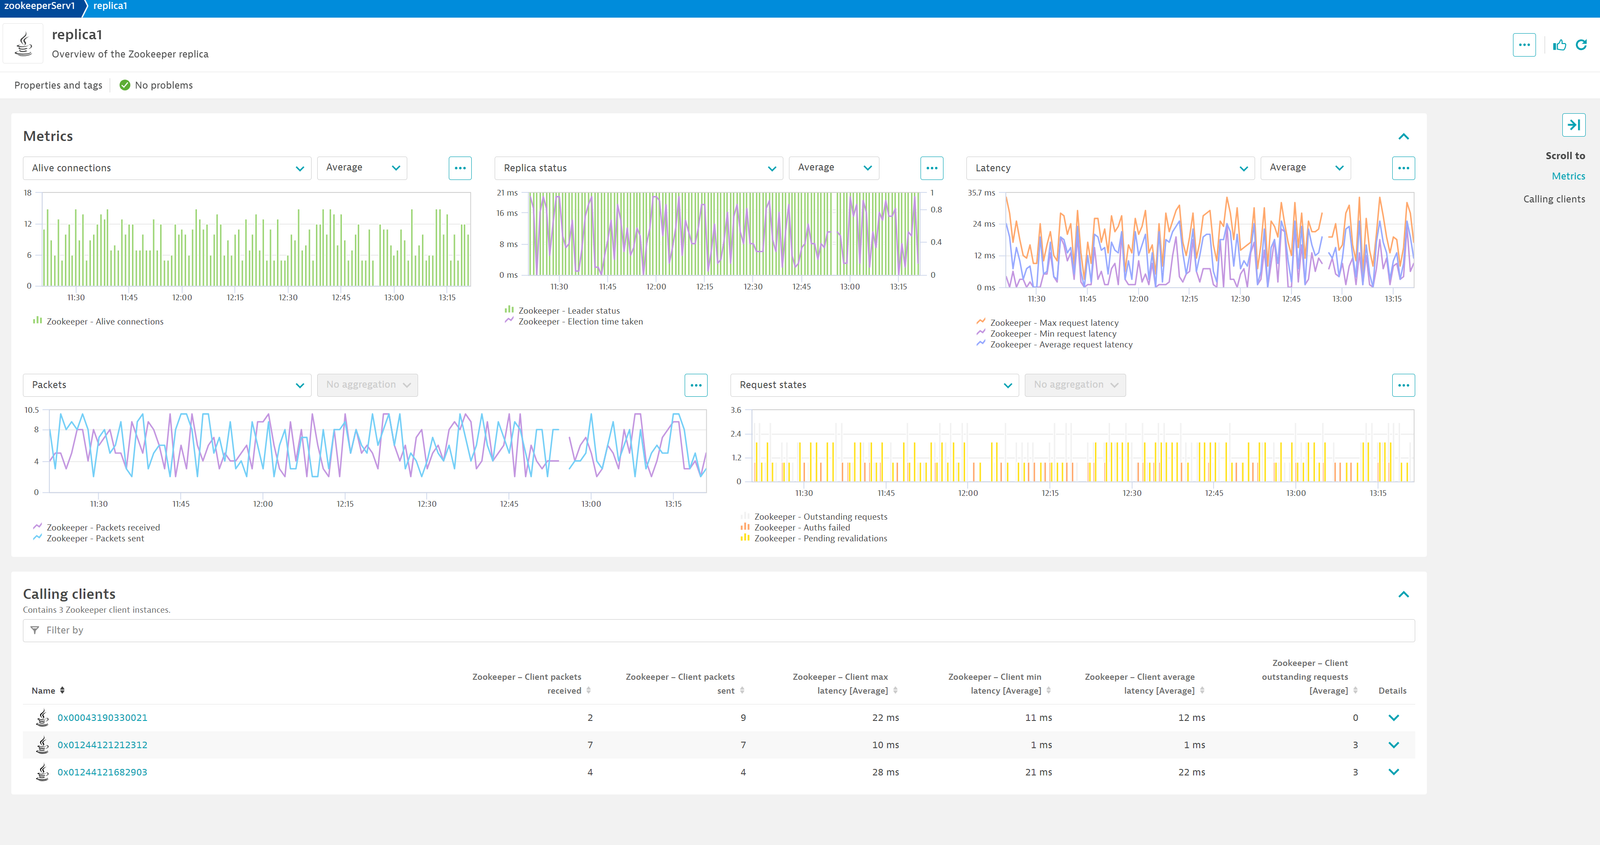Screen dimensions: 1600x845
Task: Select replica1 breadcrumb item
Action: 110,6
